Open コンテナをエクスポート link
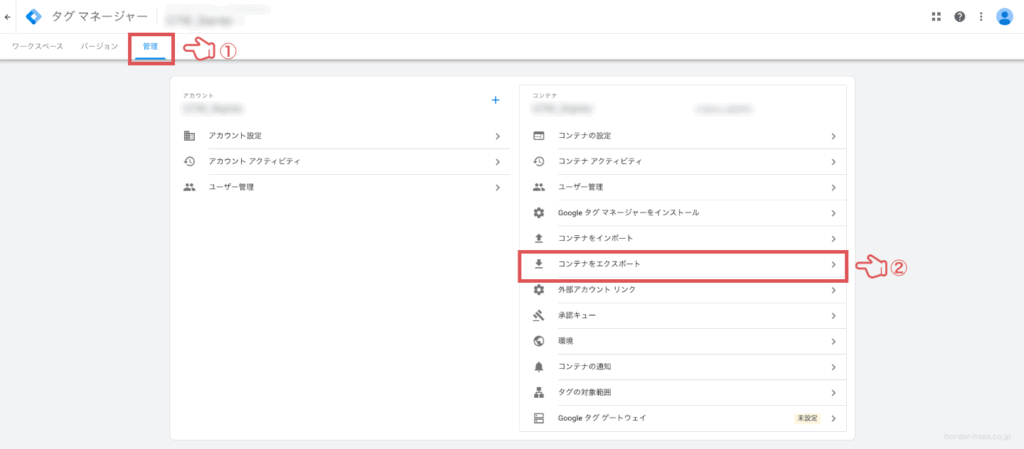 [599, 264]
